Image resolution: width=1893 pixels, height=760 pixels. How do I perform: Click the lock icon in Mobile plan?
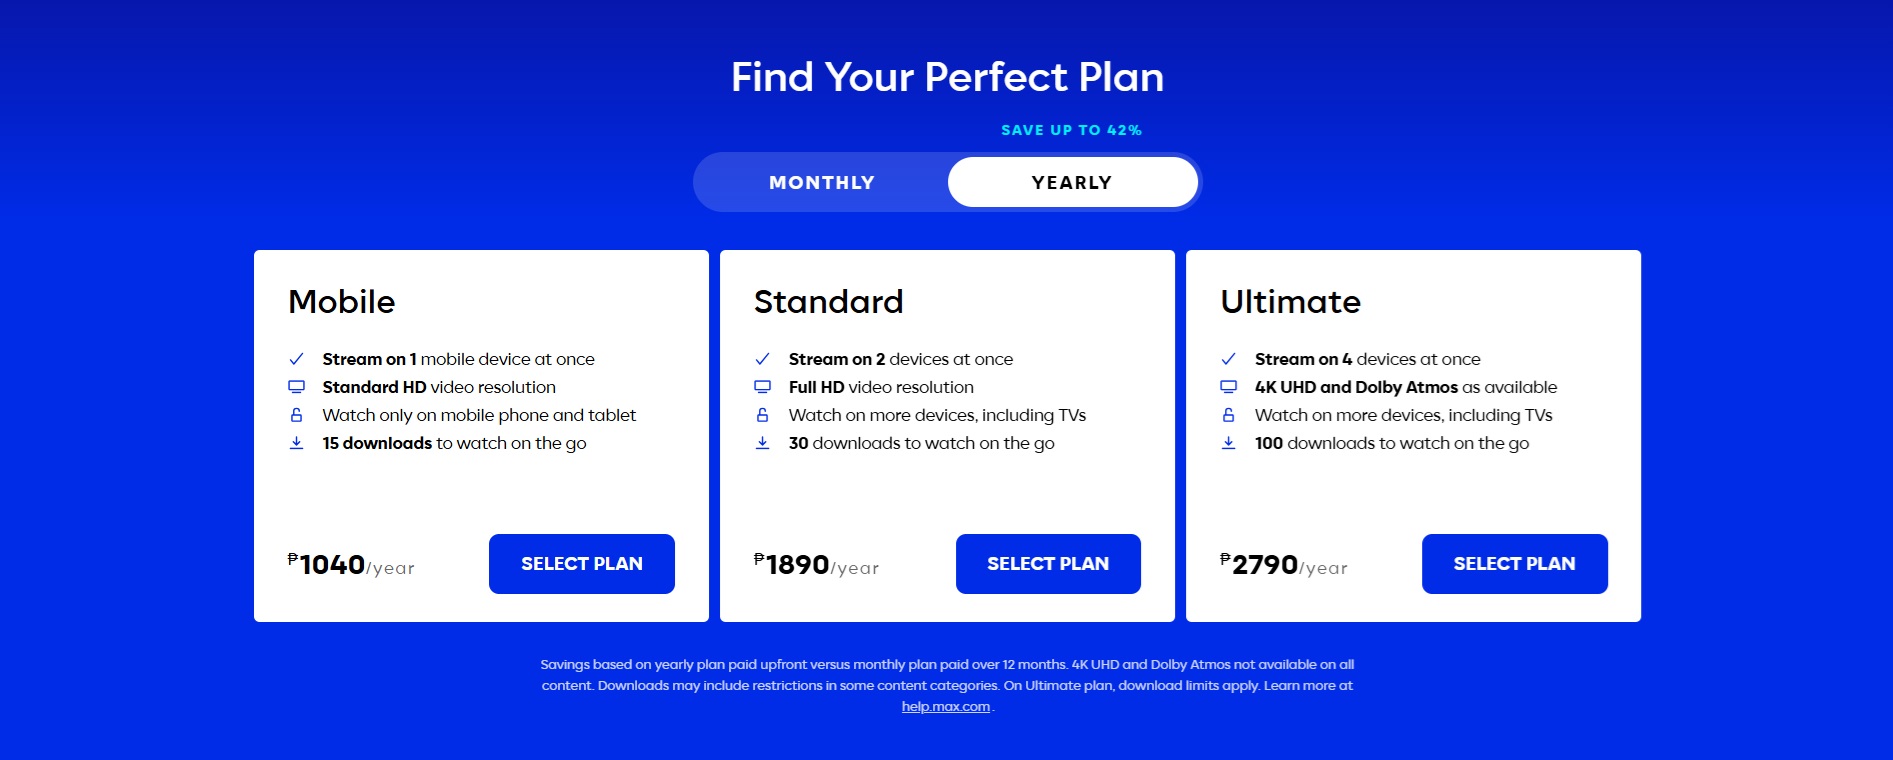point(296,415)
